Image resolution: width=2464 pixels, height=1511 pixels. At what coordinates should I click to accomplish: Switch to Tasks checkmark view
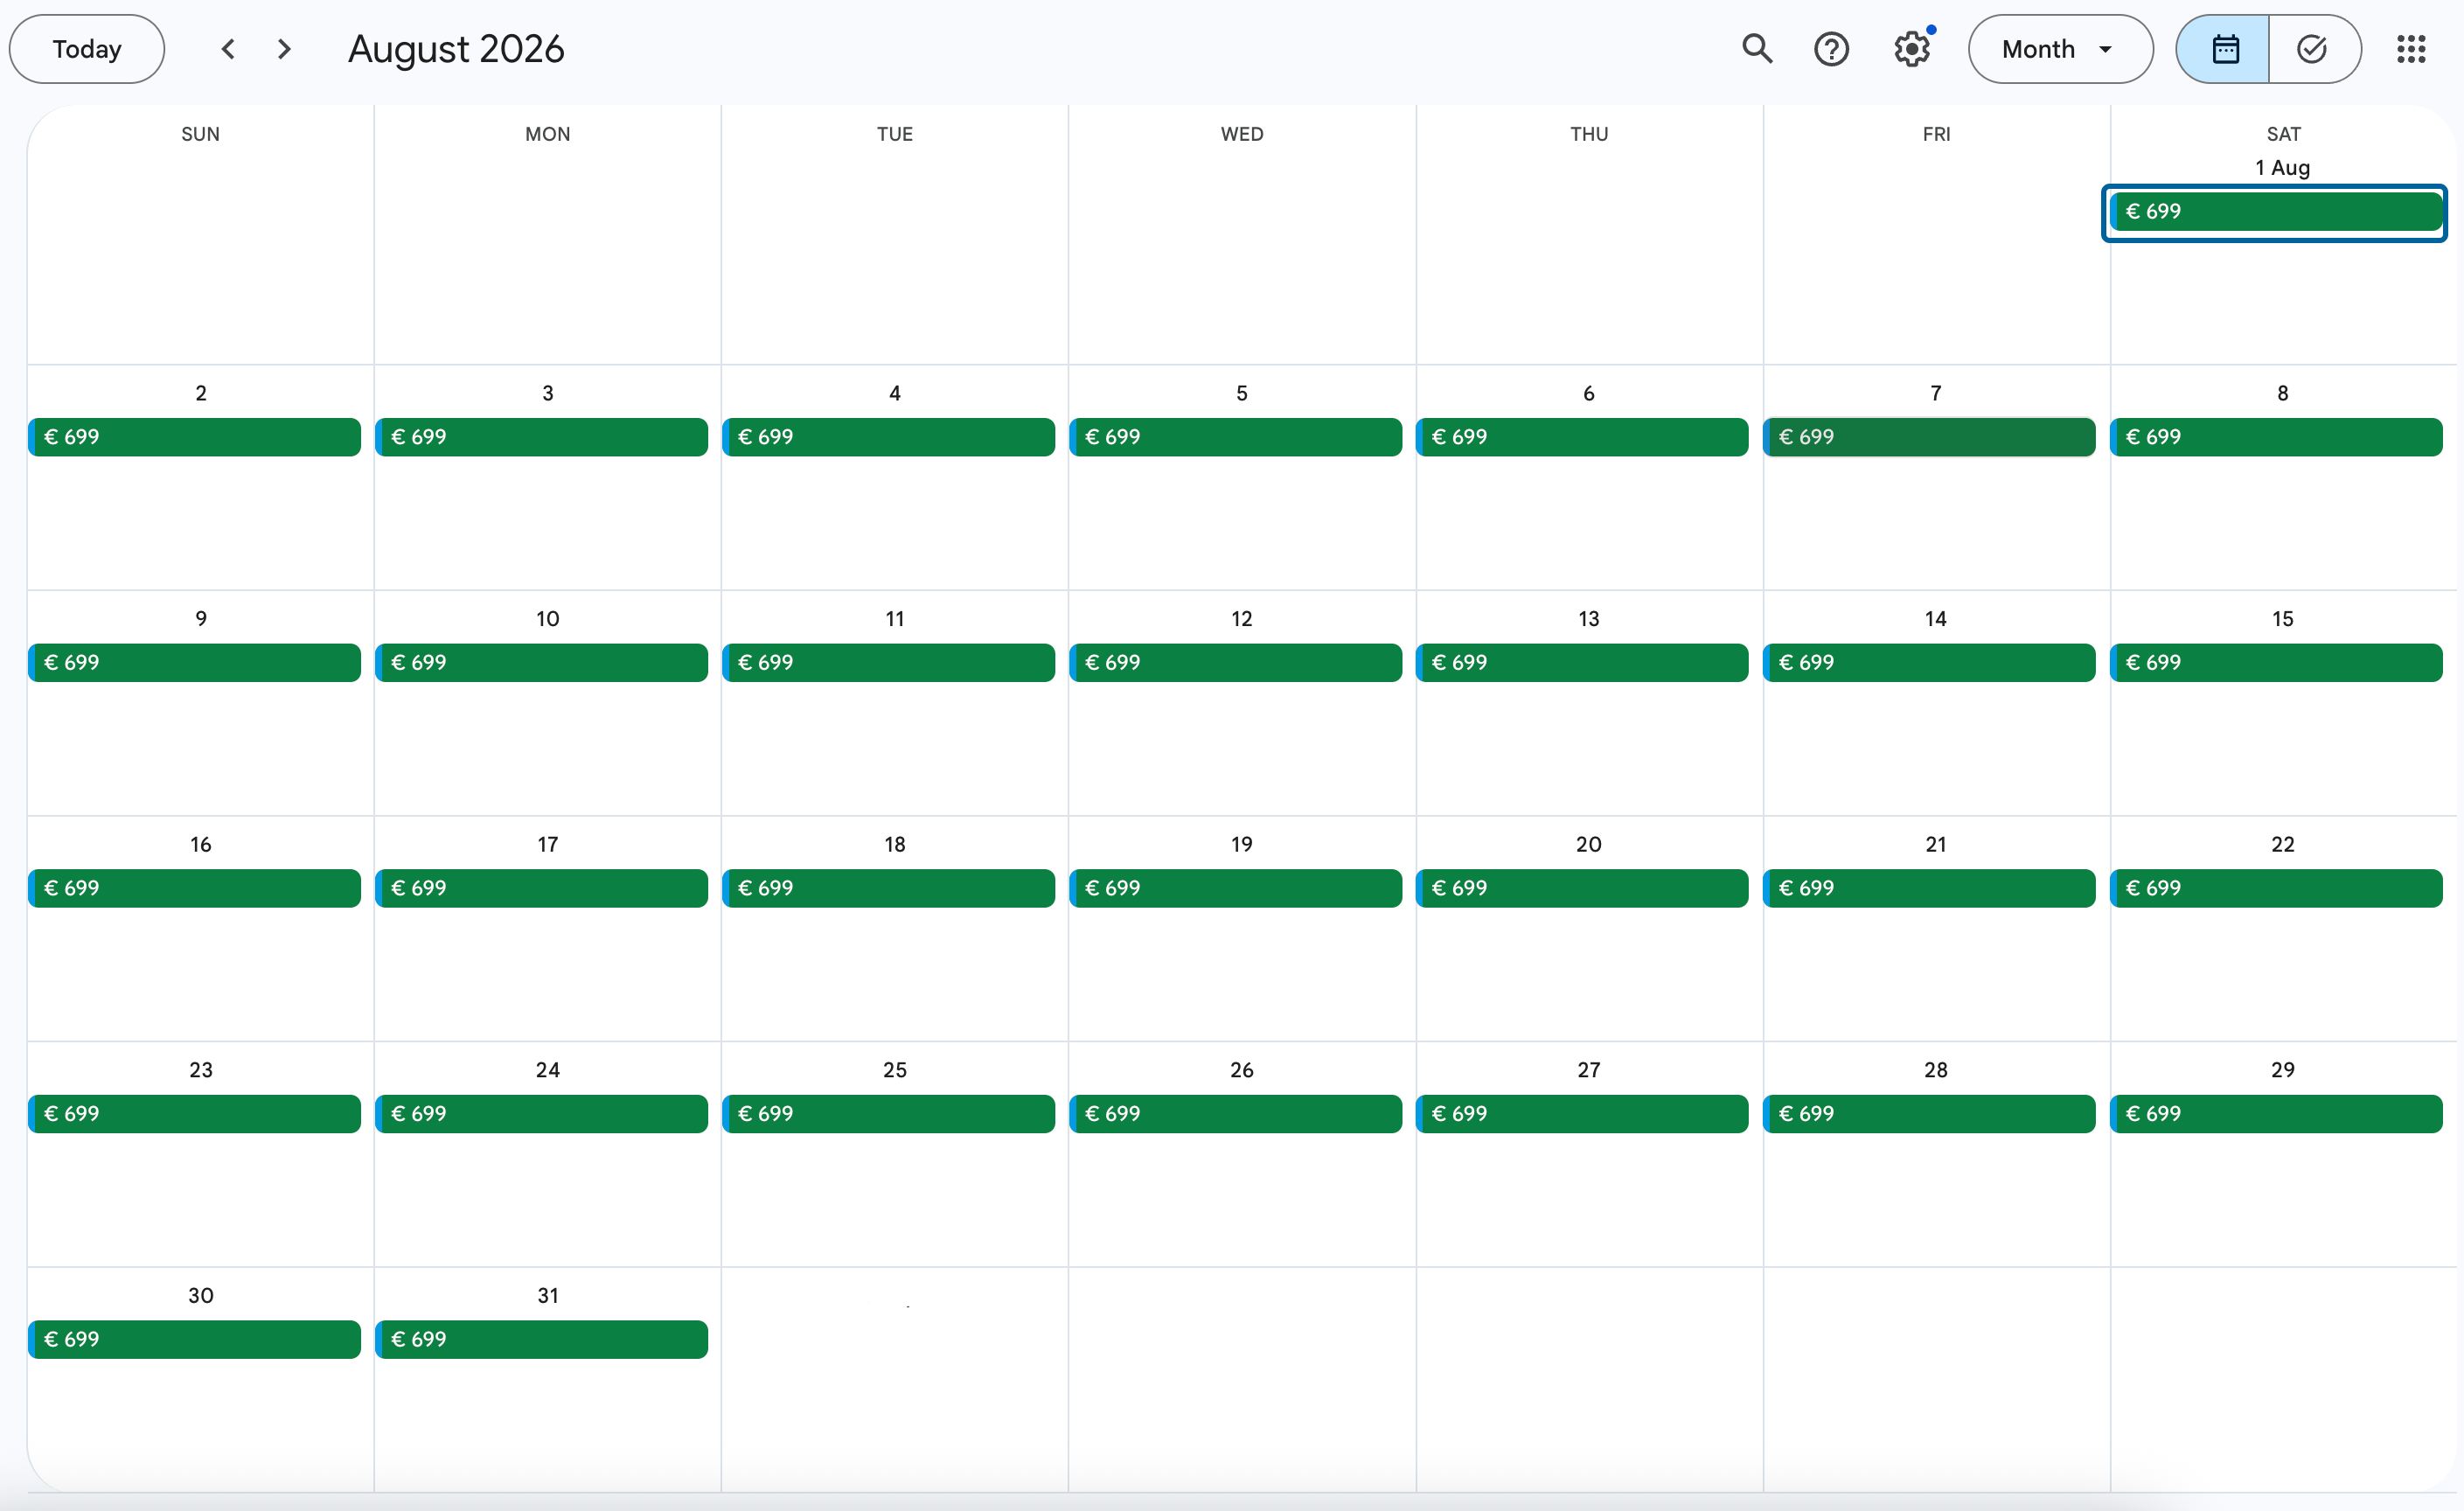tap(2314, 49)
